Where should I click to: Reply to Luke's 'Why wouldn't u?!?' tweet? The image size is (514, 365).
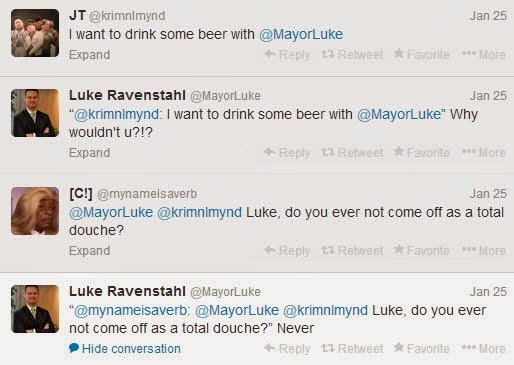pyautogui.click(x=287, y=153)
